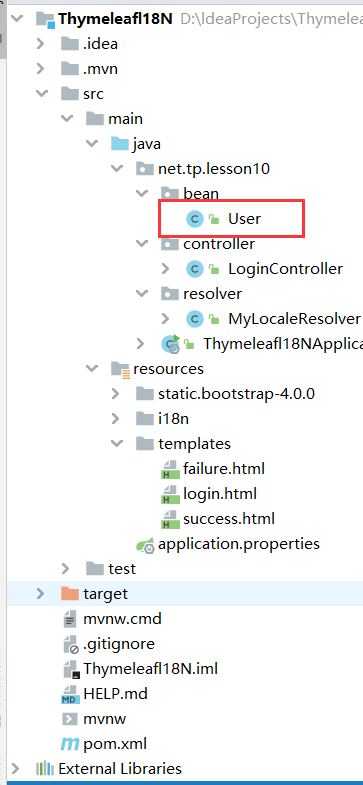Click the failure.html file icon
This screenshot has width=363, height=785.
click(170, 469)
